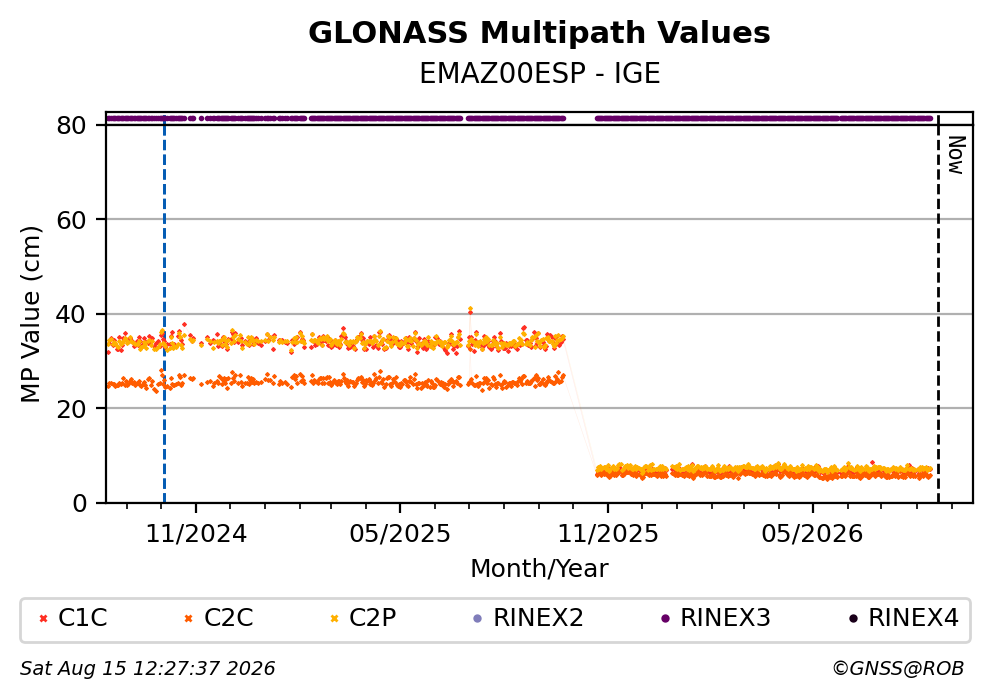Click the 05/2025 x-axis tick label
992x699 pixels.
click(400, 534)
